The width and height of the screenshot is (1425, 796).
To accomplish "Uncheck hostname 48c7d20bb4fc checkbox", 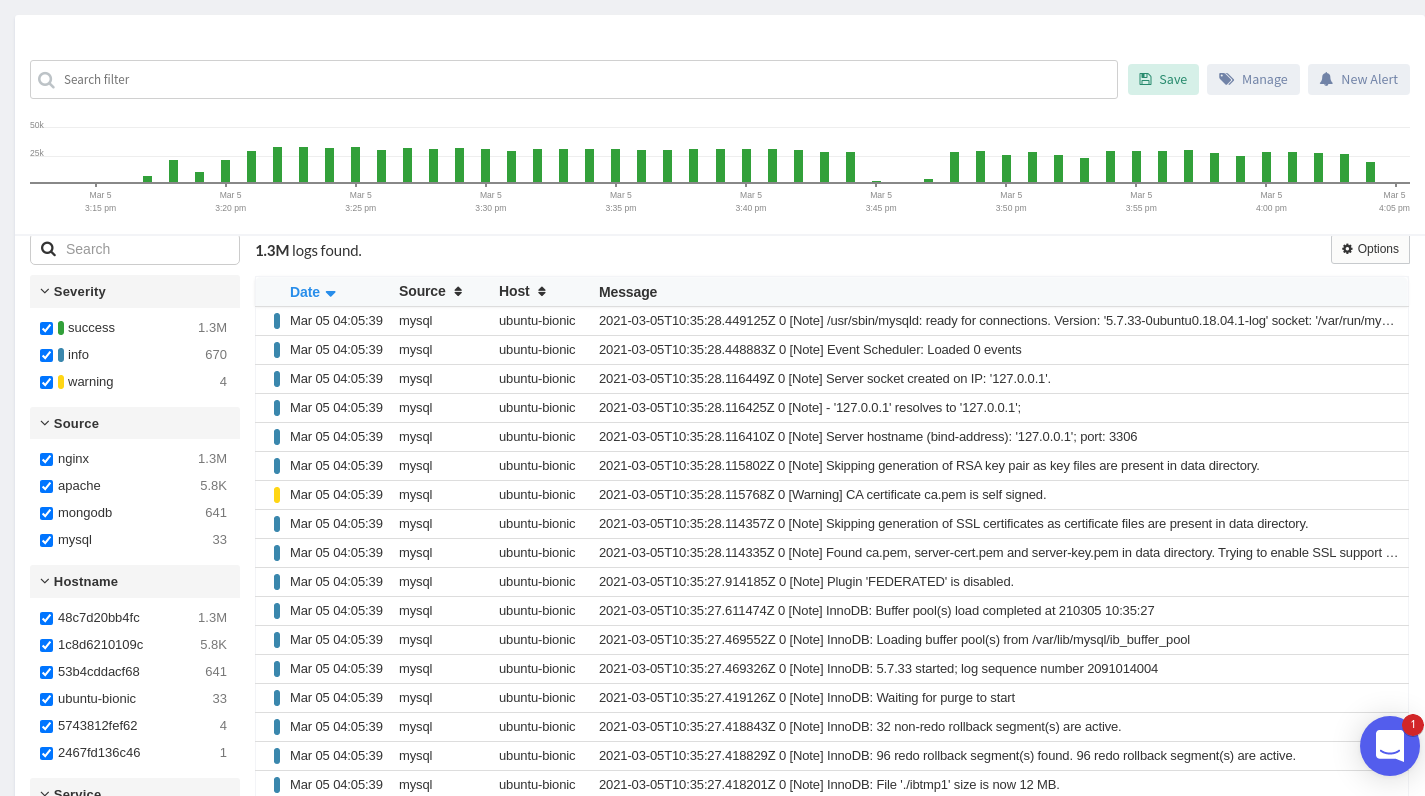I will 46,618.
